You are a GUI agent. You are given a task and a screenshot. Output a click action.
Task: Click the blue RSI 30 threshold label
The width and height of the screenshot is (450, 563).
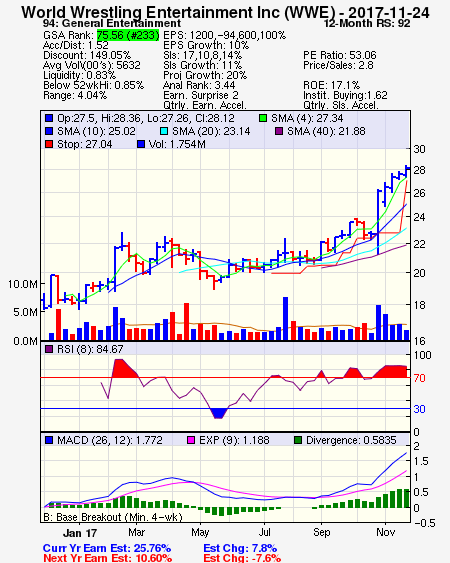click(419, 409)
